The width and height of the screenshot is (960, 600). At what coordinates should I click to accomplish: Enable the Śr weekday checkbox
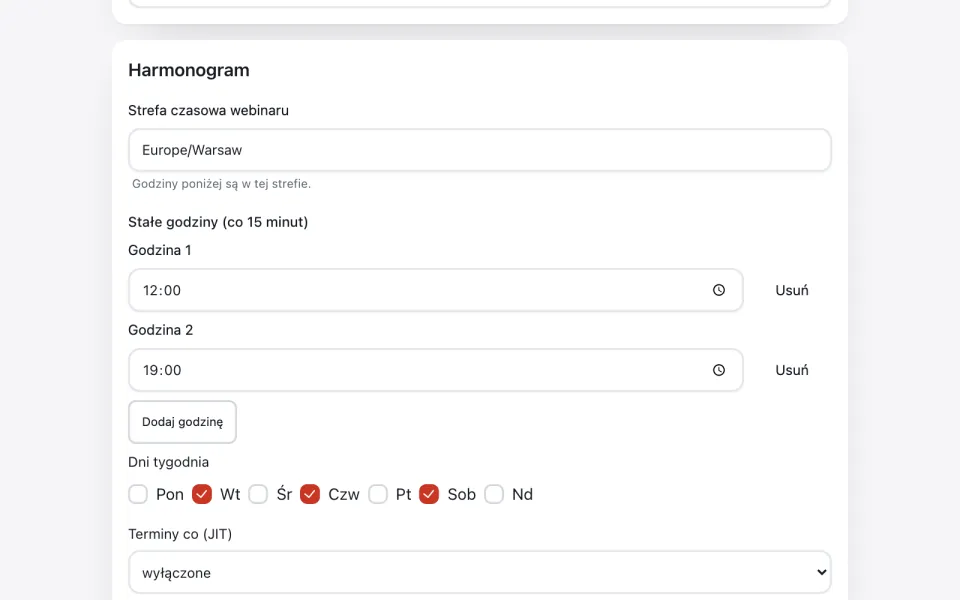[258, 494]
